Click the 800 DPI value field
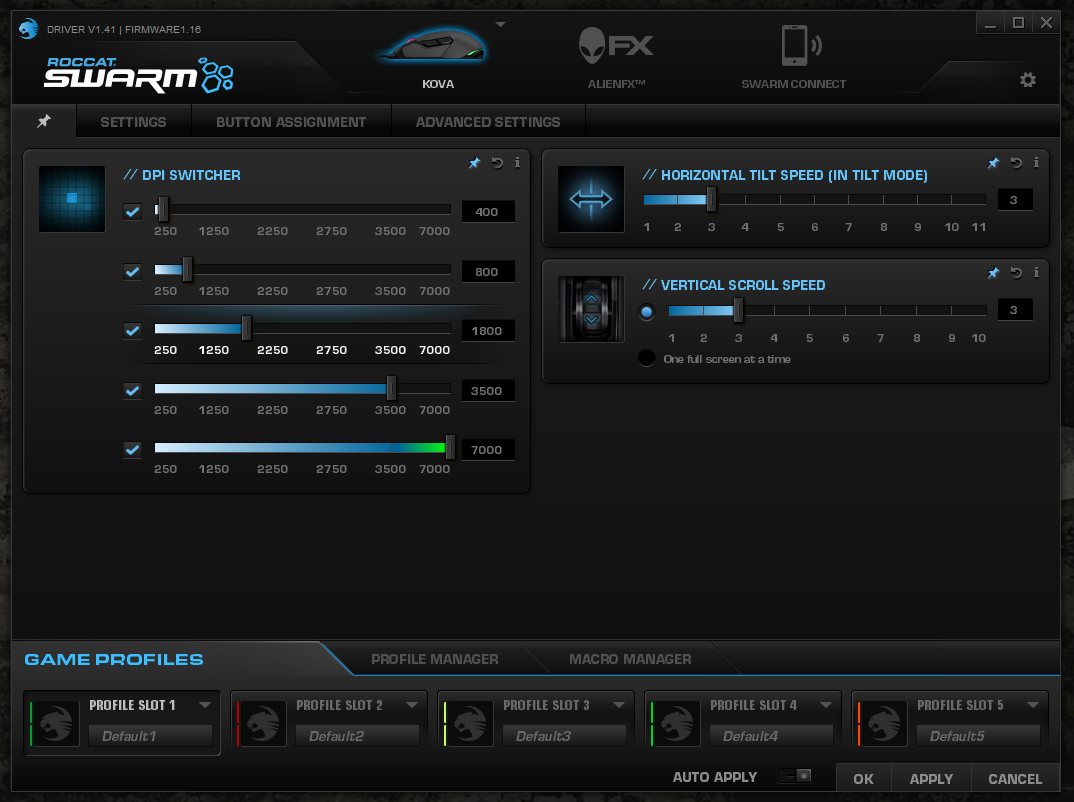The width and height of the screenshot is (1074, 802). pos(487,272)
